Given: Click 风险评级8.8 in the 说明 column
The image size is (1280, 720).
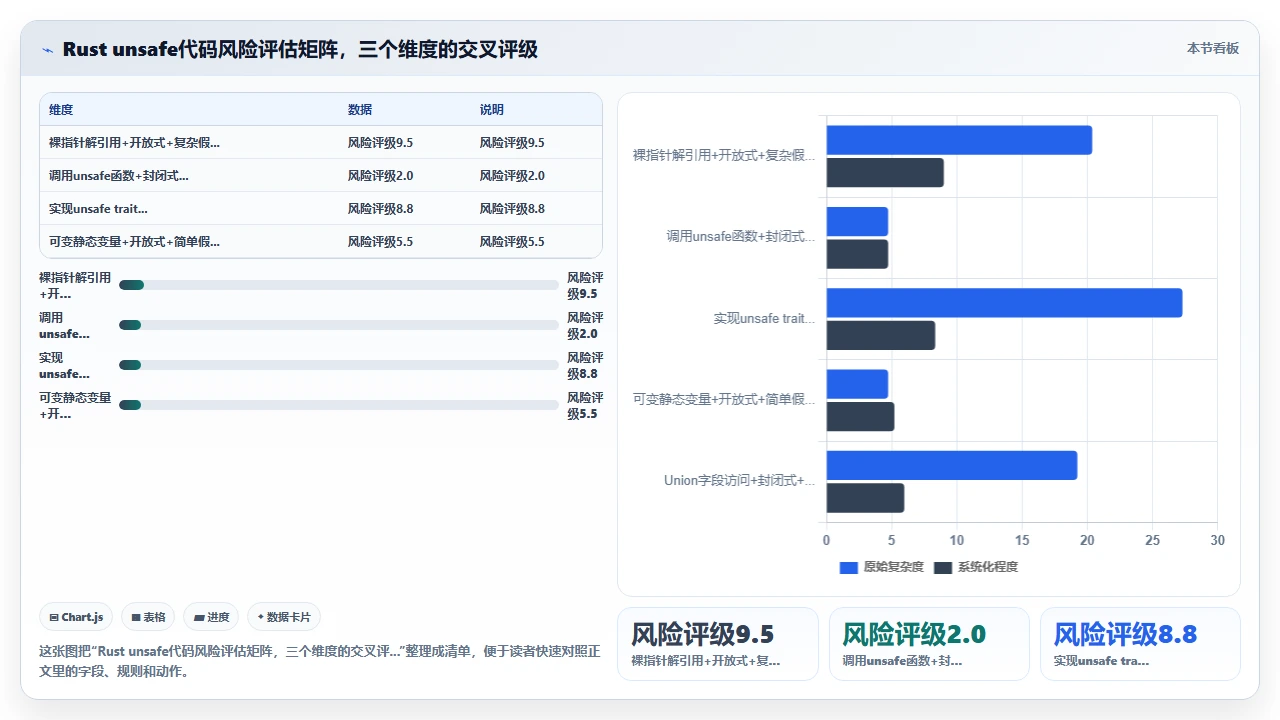Looking at the screenshot, I should pyautogui.click(x=512, y=209).
